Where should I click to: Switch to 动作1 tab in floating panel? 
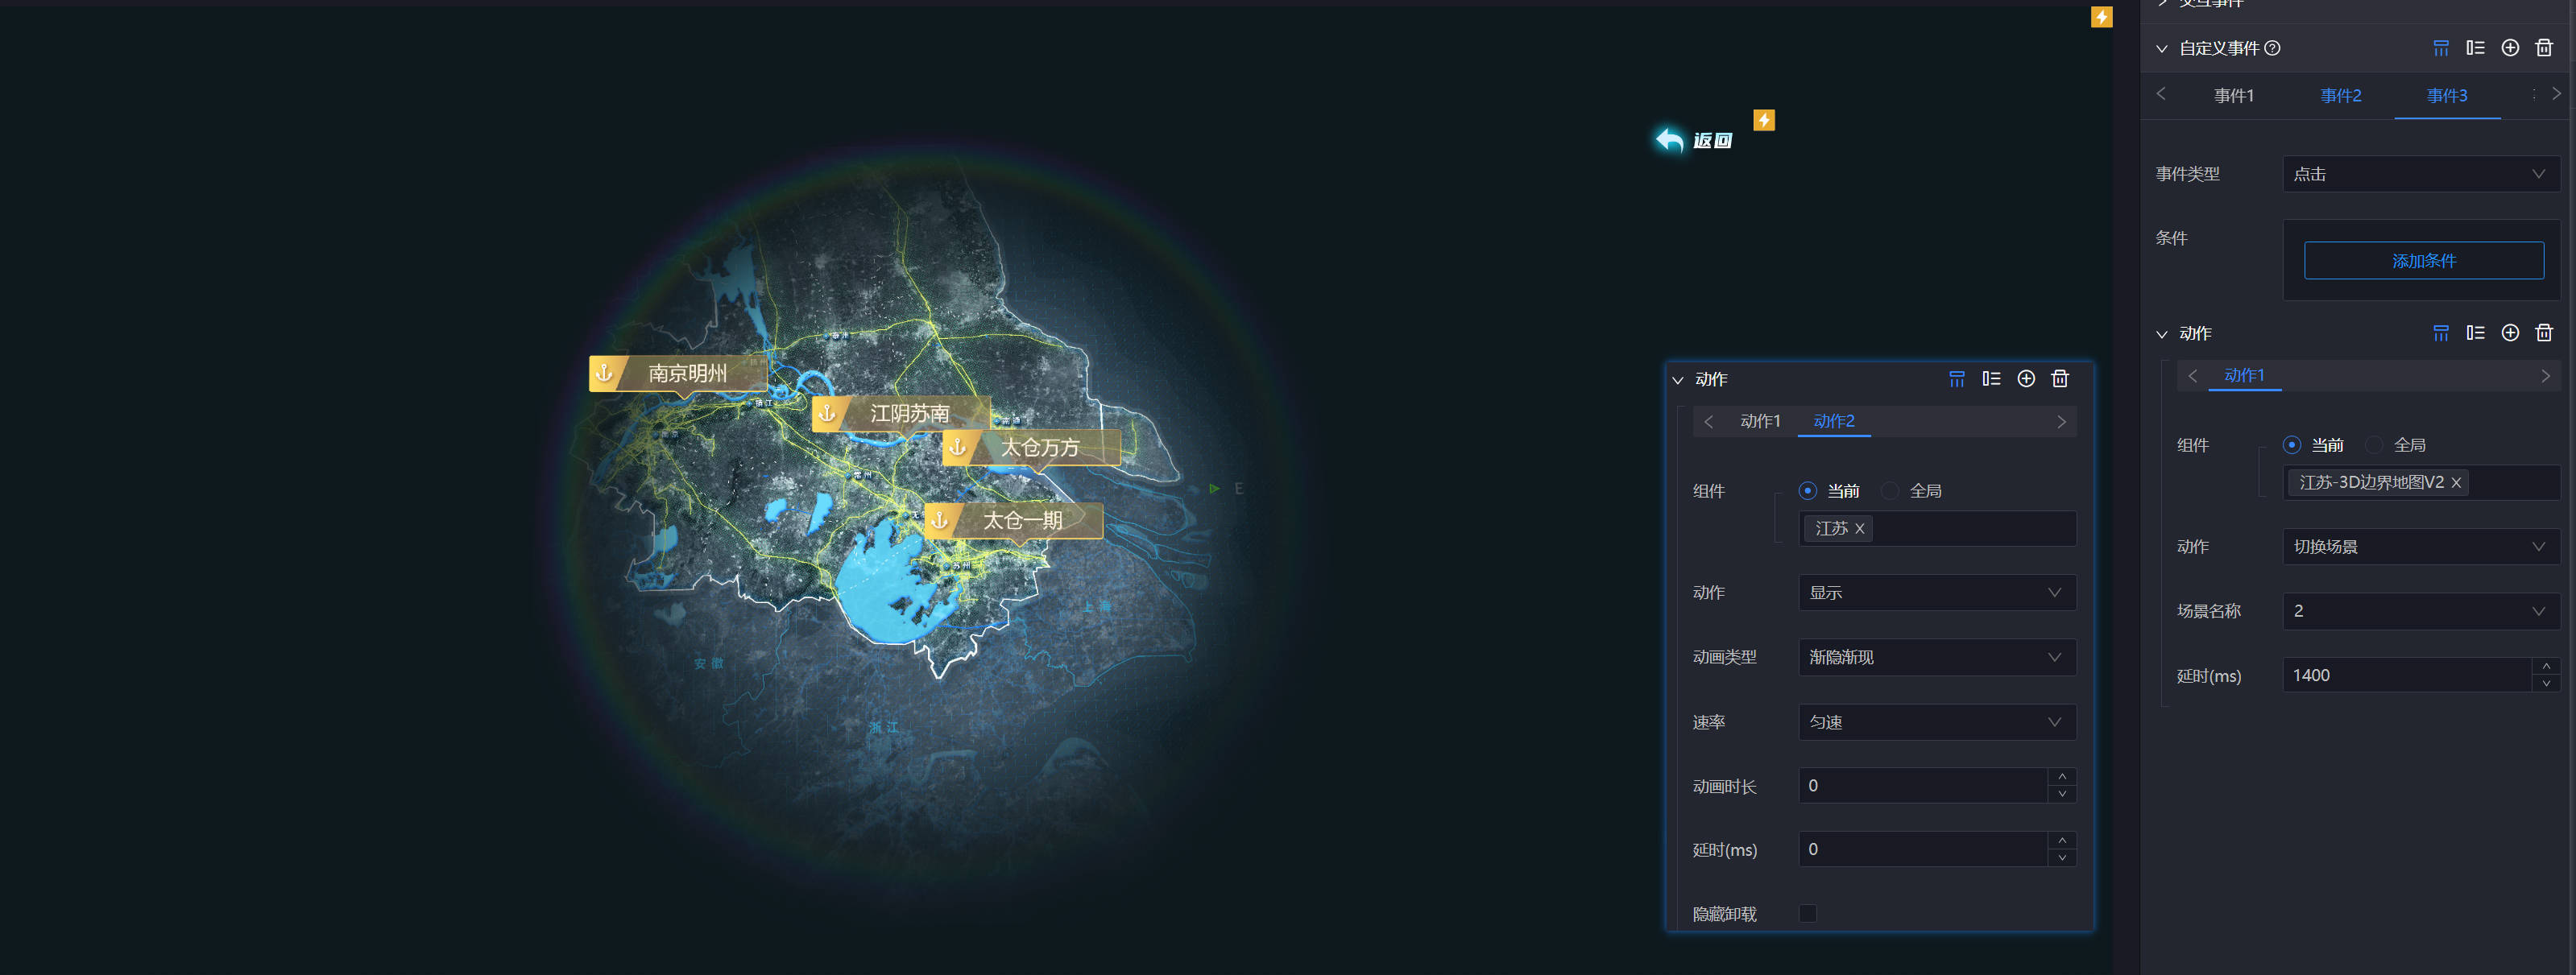[x=1759, y=421]
